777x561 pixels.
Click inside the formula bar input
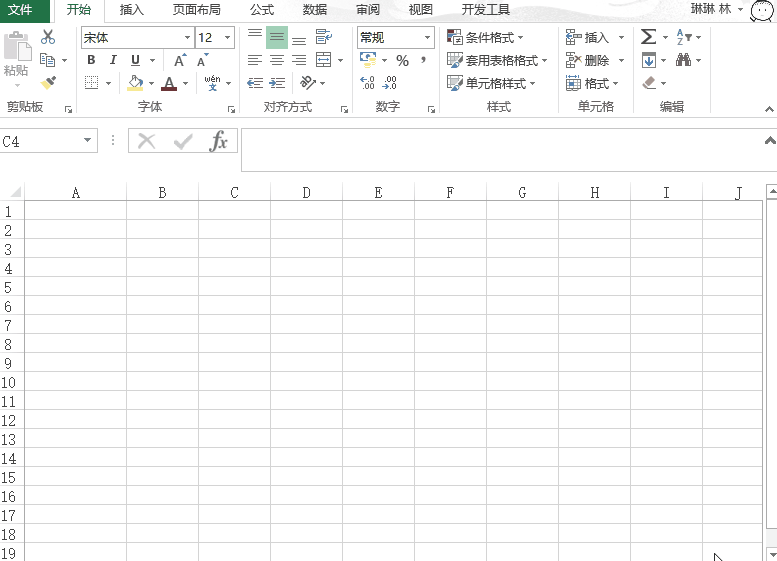point(501,150)
